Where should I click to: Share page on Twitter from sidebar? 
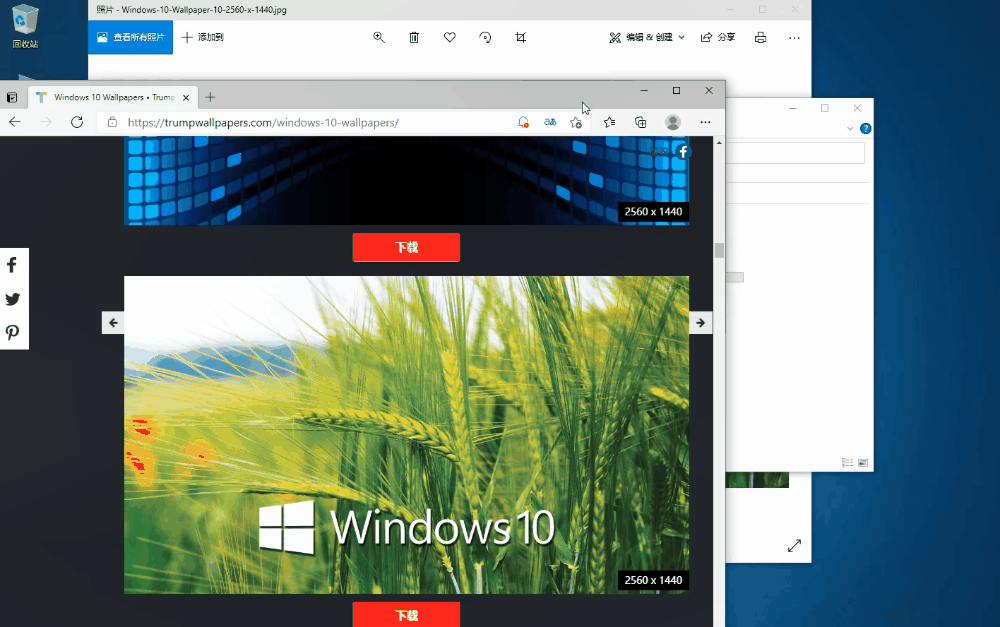click(12, 299)
